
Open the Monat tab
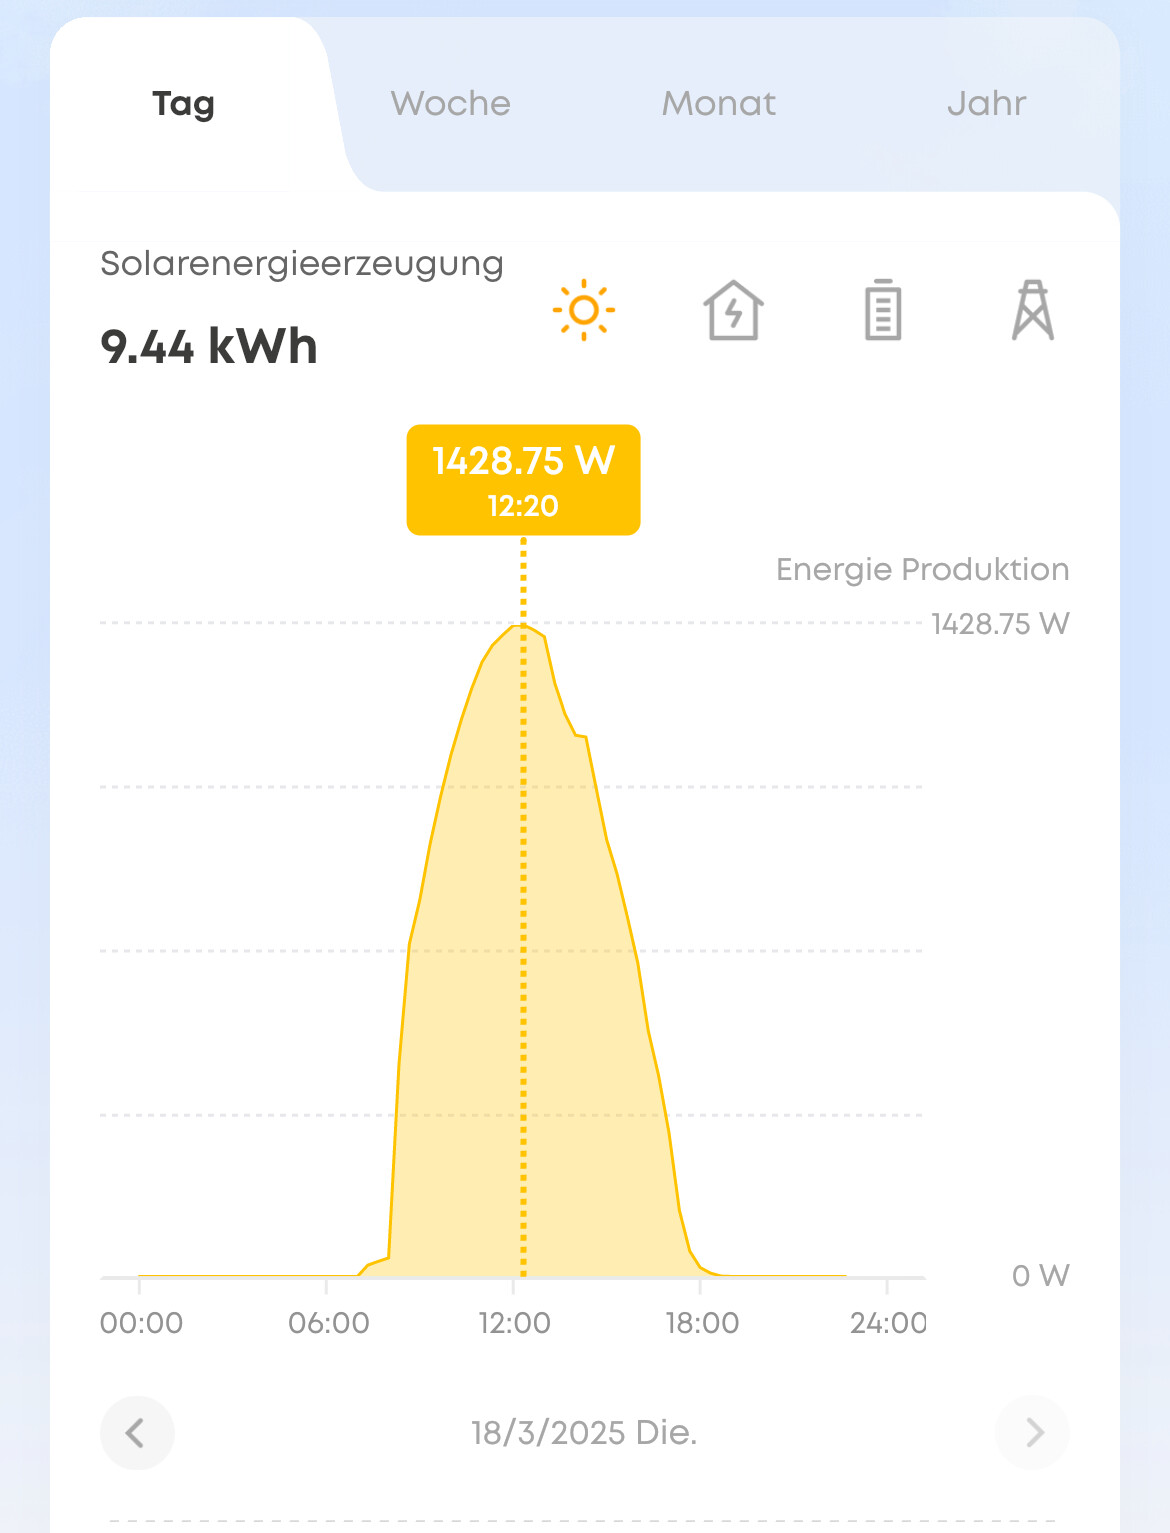pos(719,104)
